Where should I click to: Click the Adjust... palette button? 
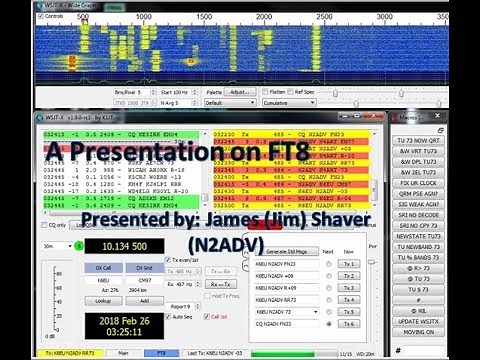coord(240,92)
